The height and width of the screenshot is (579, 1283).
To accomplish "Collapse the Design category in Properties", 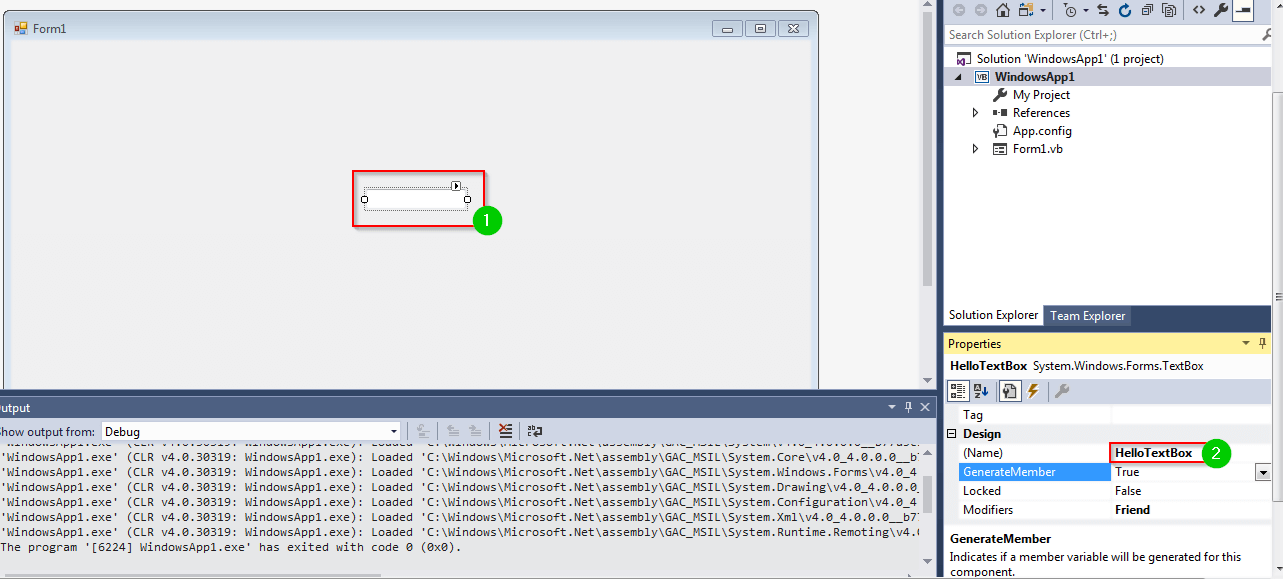I will click(951, 434).
